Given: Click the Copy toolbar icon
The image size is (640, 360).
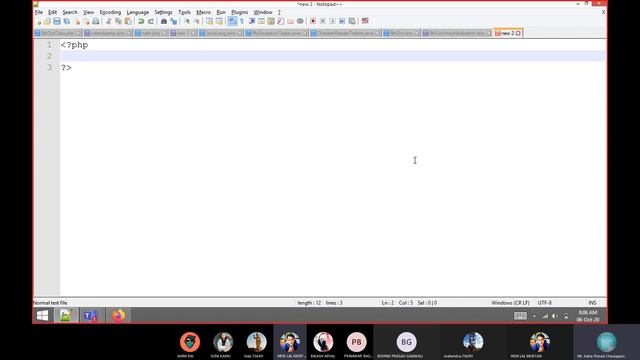Looking at the screenshot, I should (118, 21).
